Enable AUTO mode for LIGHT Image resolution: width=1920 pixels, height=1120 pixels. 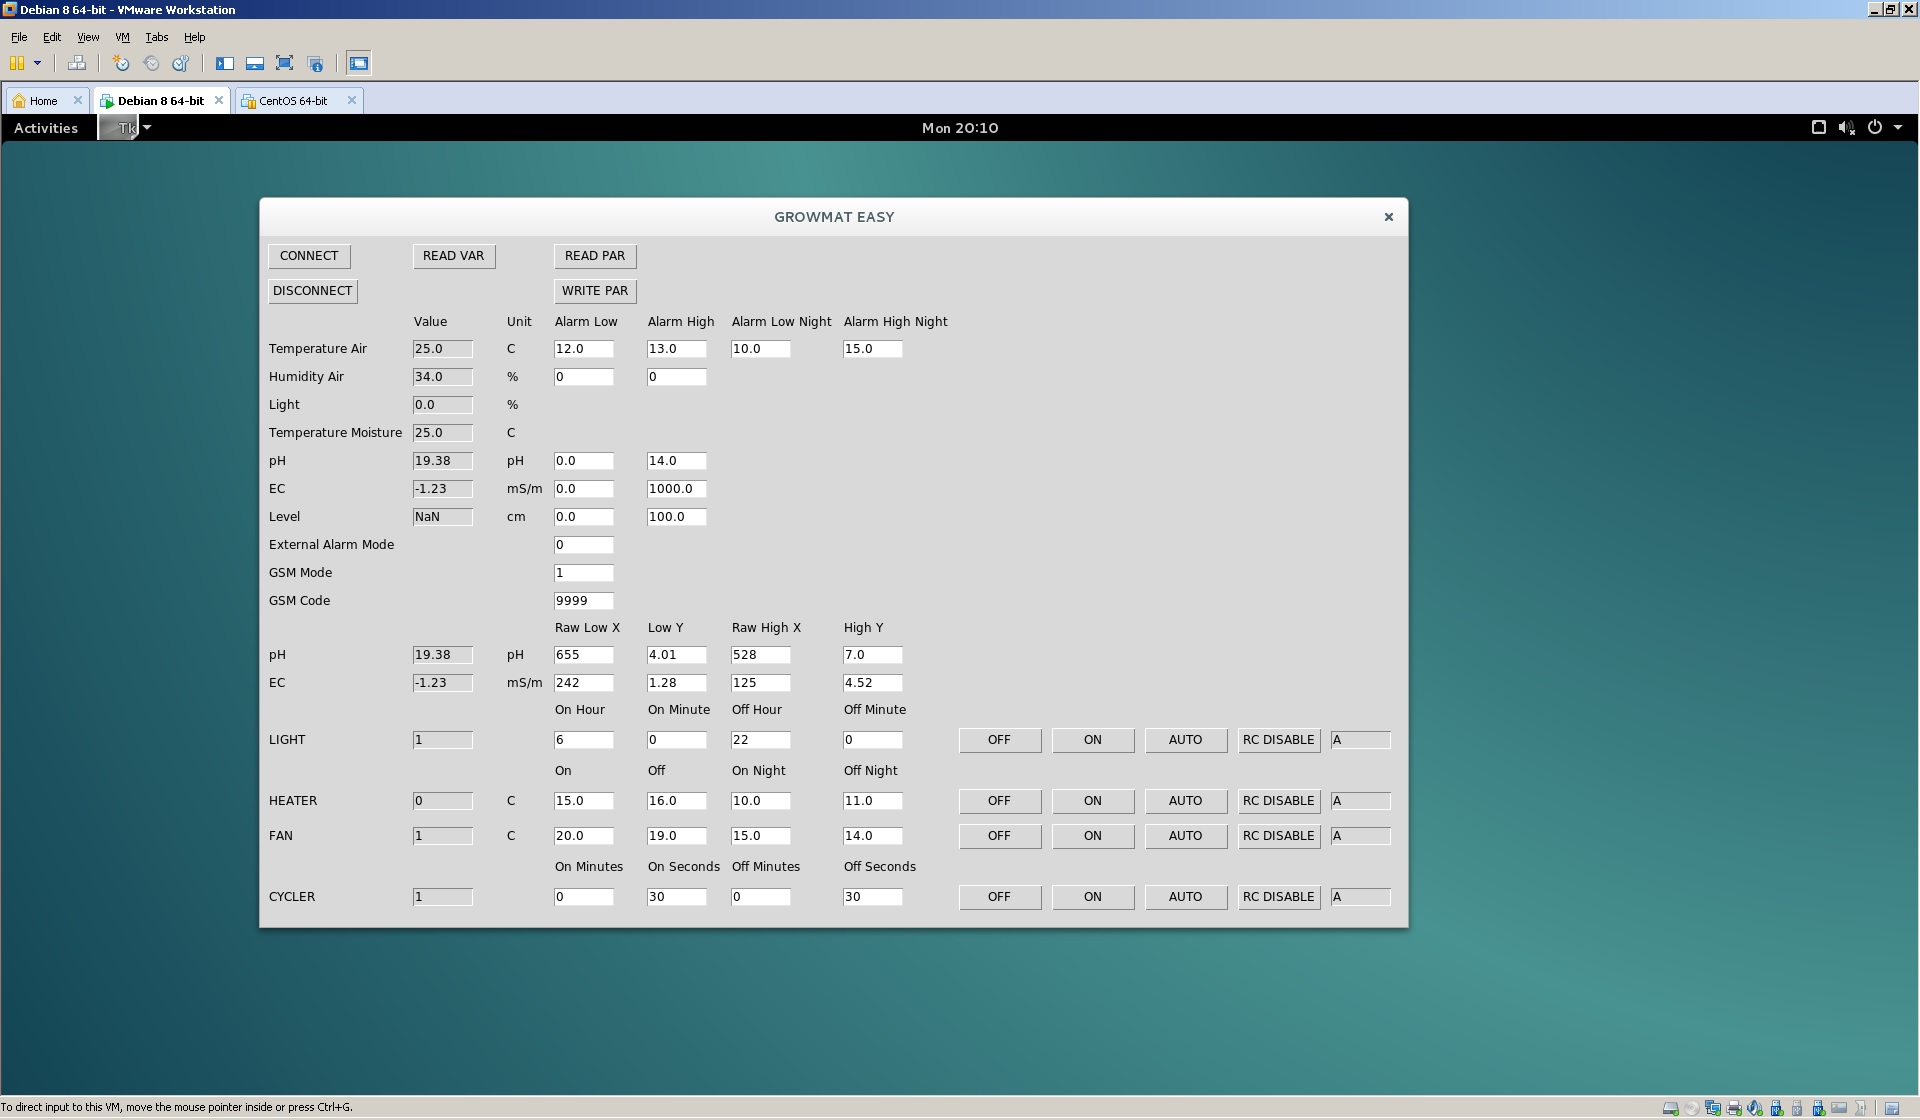click(1185, 740)
